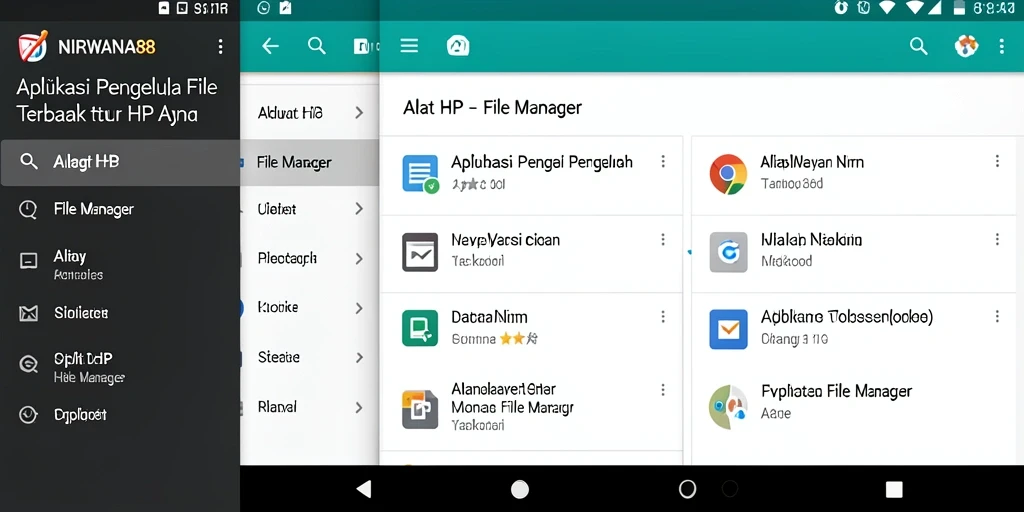Select Aliay in dark sidebar
1024x512 pixels.
coord(120,264)
